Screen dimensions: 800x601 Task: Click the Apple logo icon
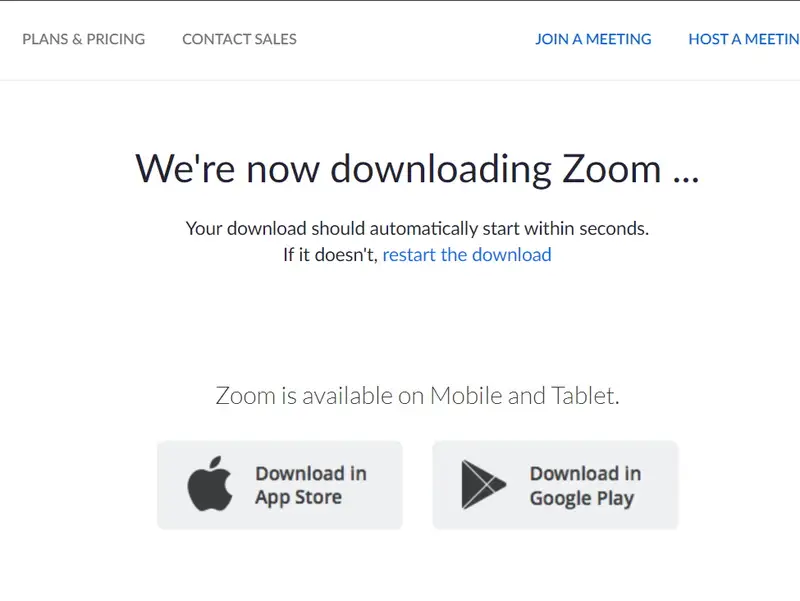pyautogui.click(x=210, y=483)
